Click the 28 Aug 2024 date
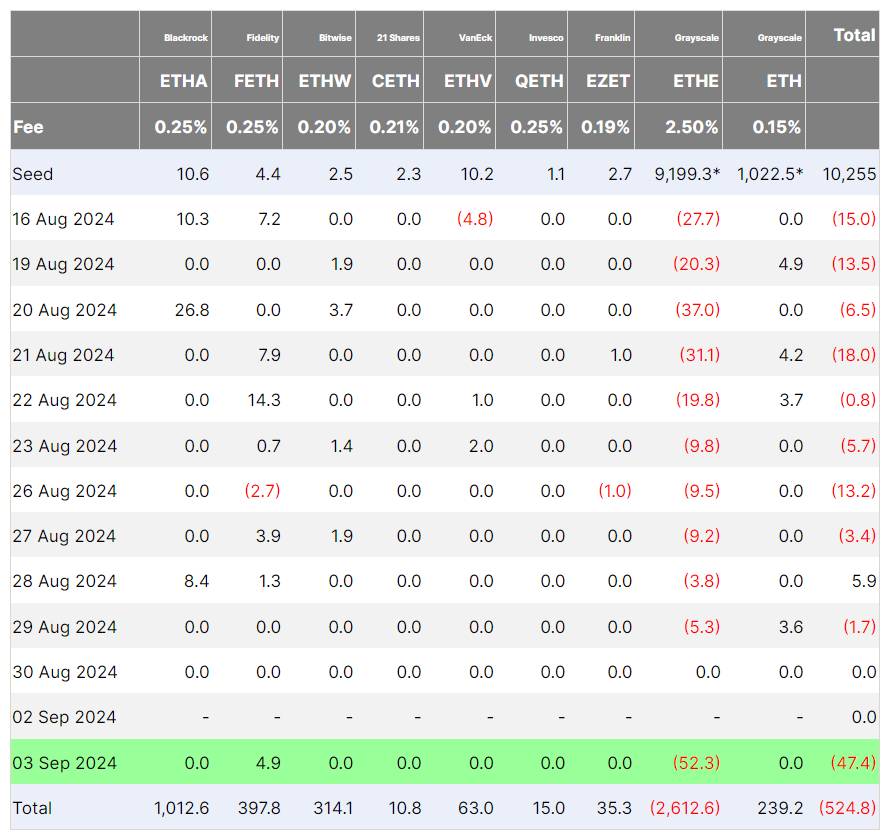The width and height of the screenshot is (889, 839). point(65,582)
